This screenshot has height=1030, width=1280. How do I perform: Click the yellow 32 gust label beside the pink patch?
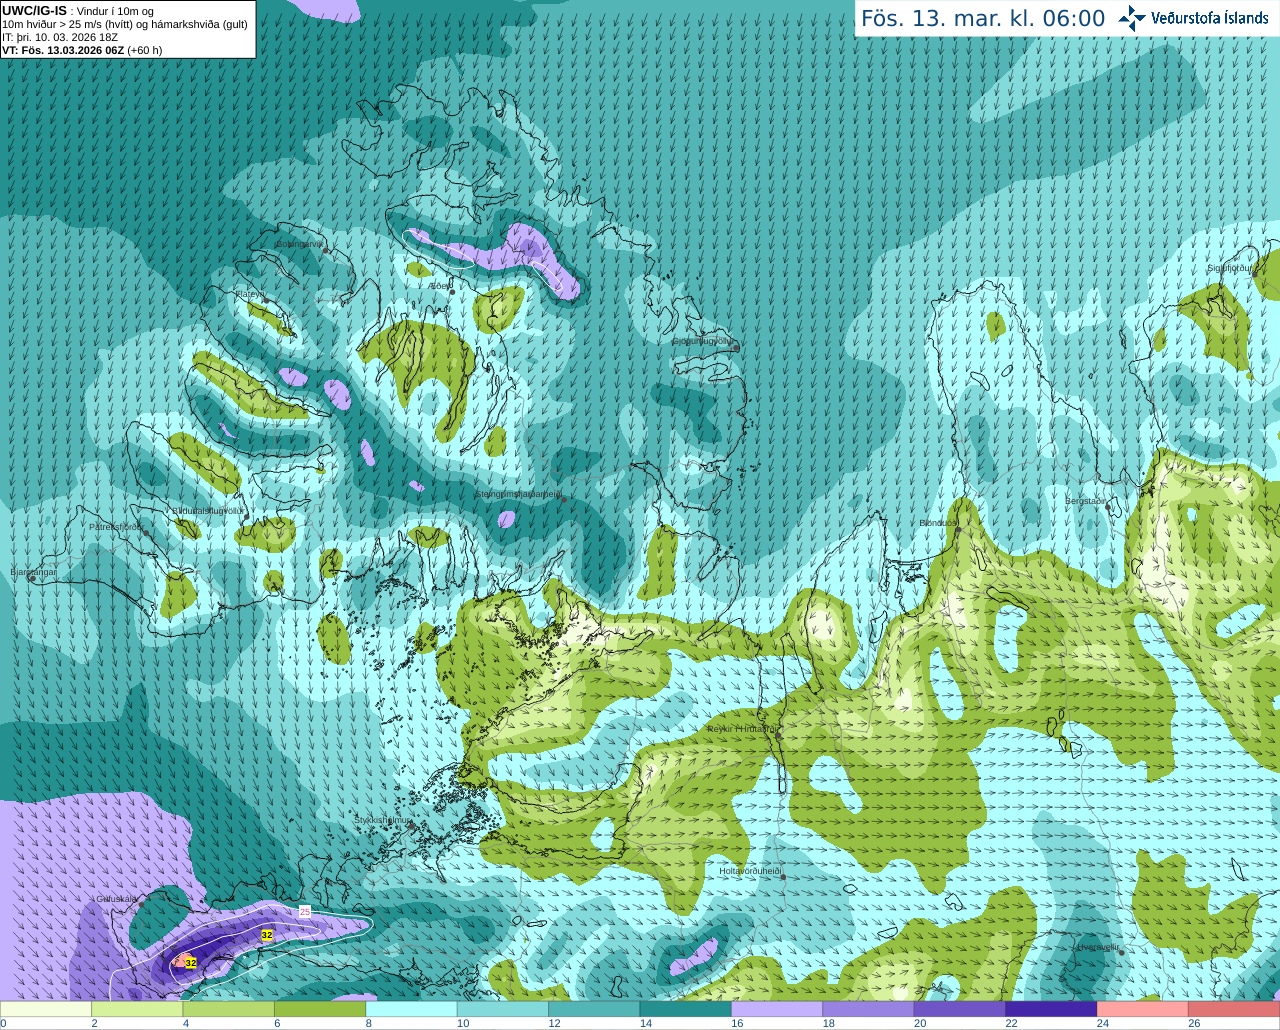[x=191, y=963]
